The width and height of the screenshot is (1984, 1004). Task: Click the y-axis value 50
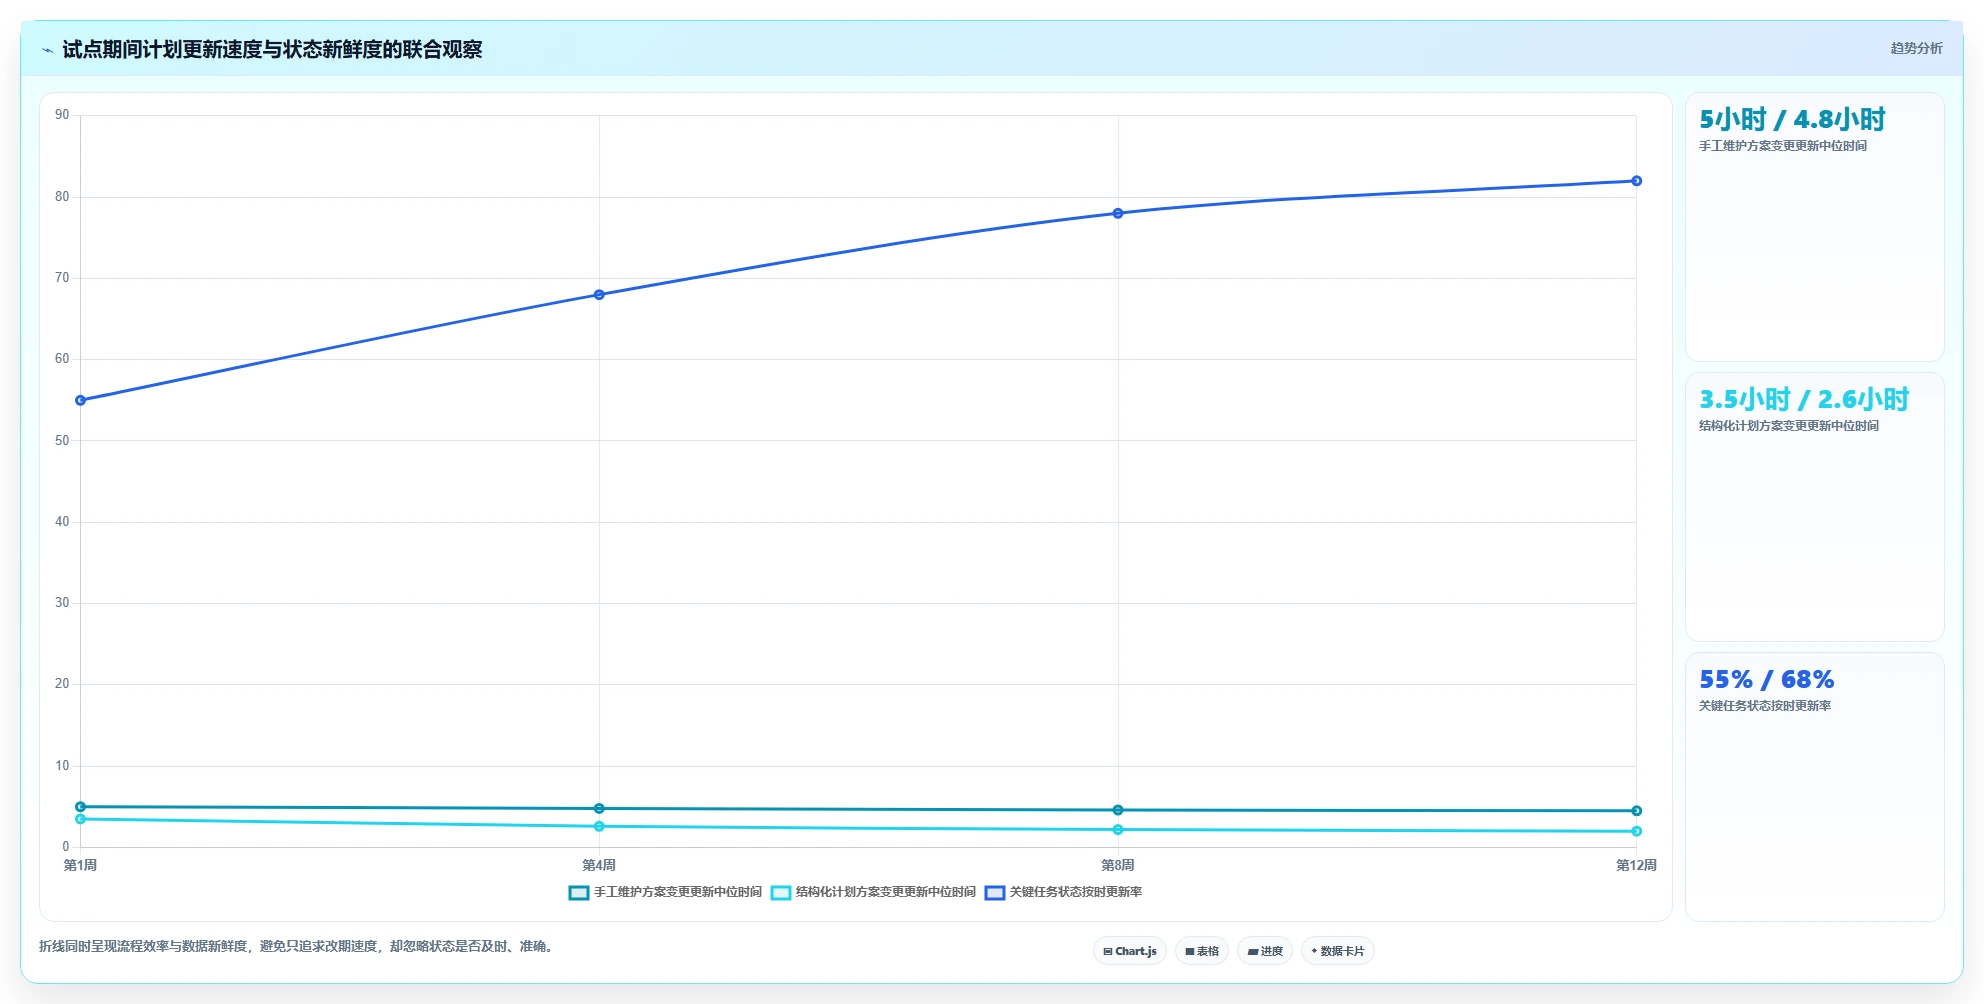pos(62,441)
